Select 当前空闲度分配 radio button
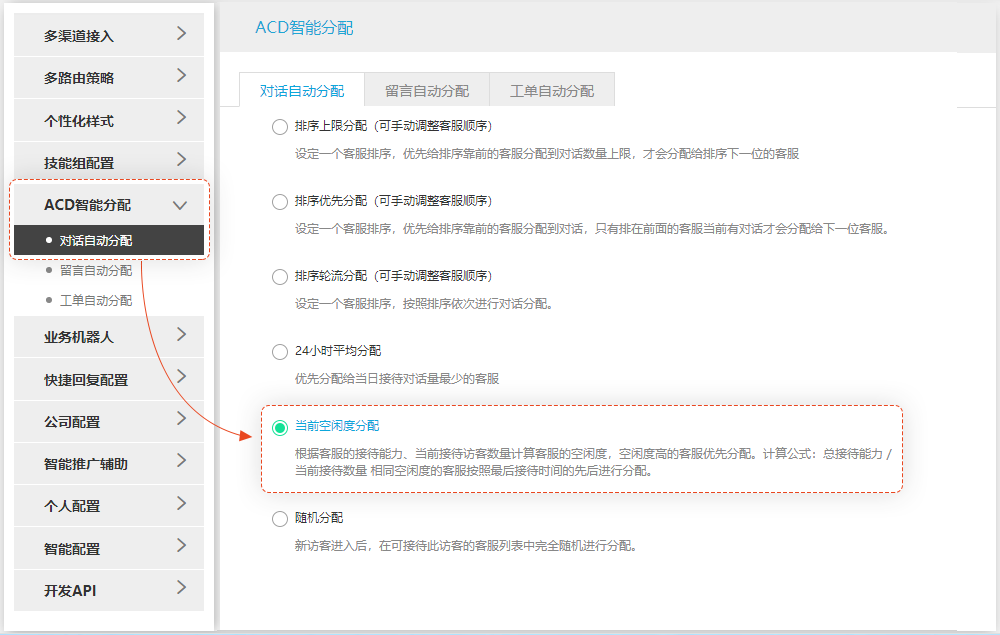The width and height of the screenshot is (1000, 635). click(x=280, y=427)
